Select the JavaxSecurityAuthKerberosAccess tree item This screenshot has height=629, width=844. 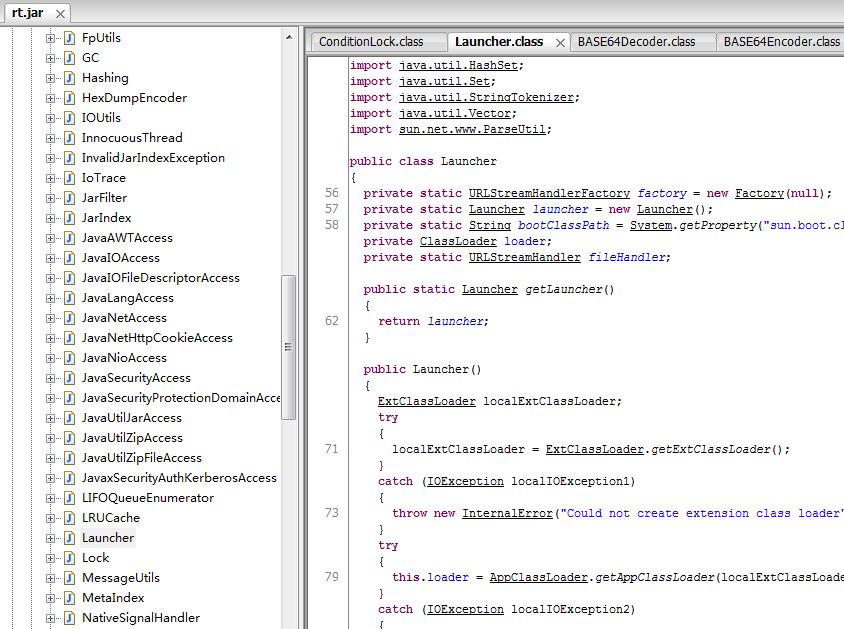coord(179,478)
